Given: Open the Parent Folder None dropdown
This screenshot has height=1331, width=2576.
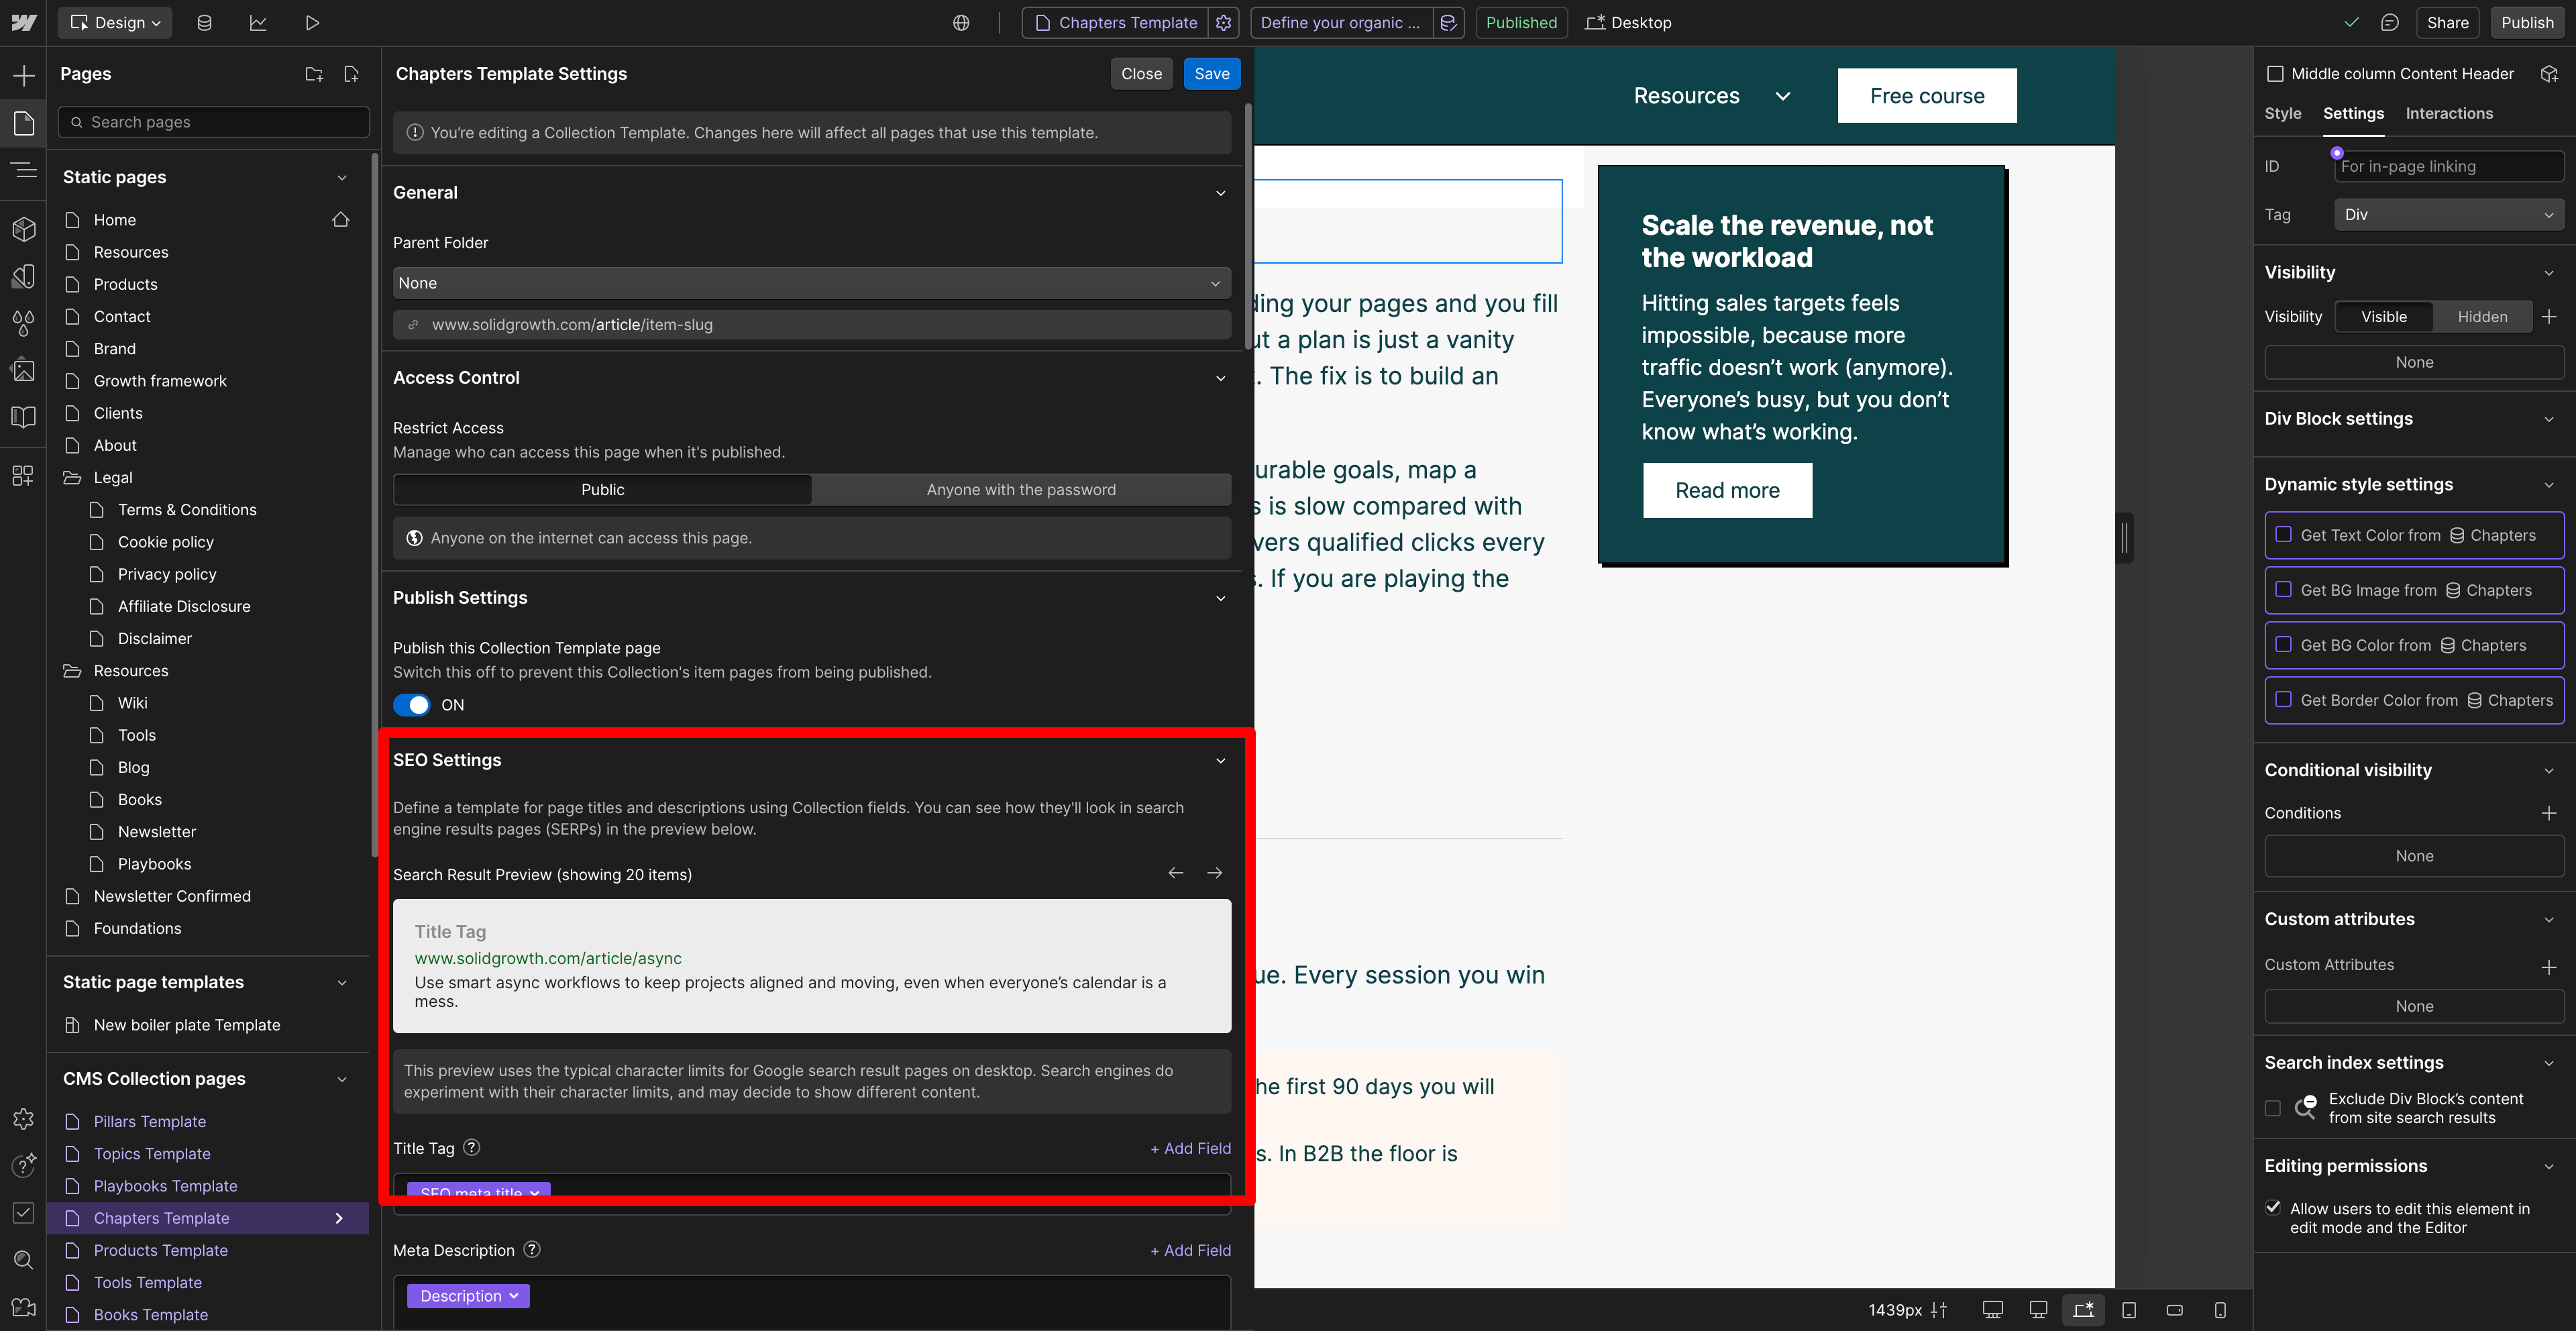Looking at the screenshot, I should [x=811, y=283].
